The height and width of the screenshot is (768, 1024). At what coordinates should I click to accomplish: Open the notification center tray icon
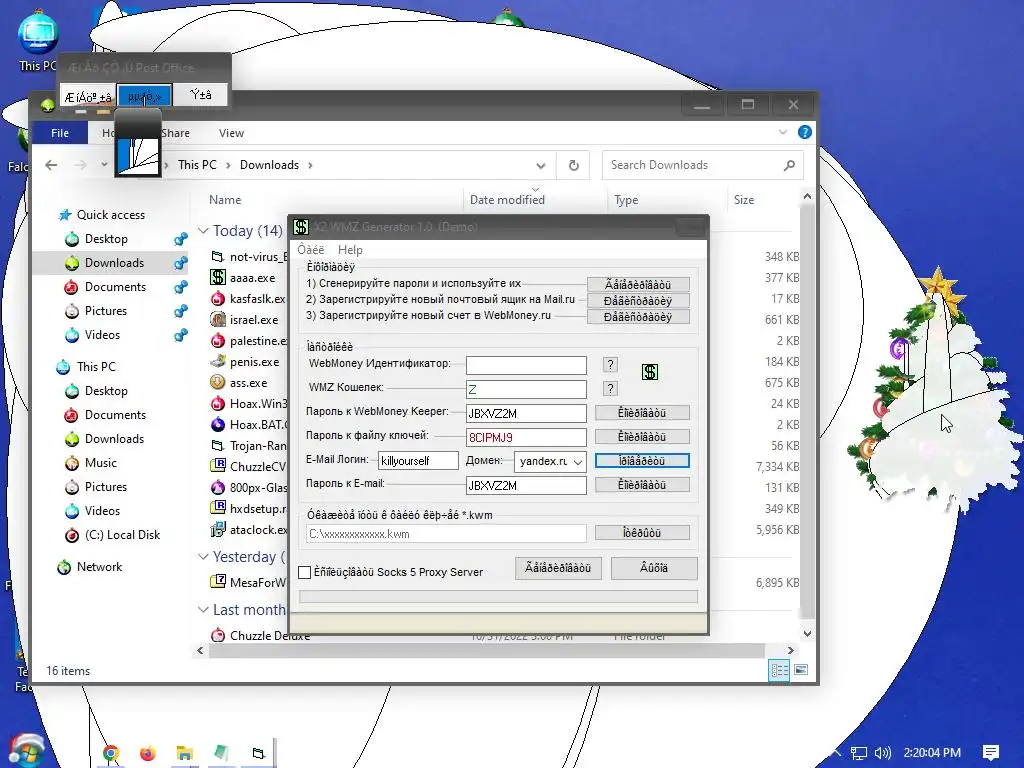[x=991, y=753]
